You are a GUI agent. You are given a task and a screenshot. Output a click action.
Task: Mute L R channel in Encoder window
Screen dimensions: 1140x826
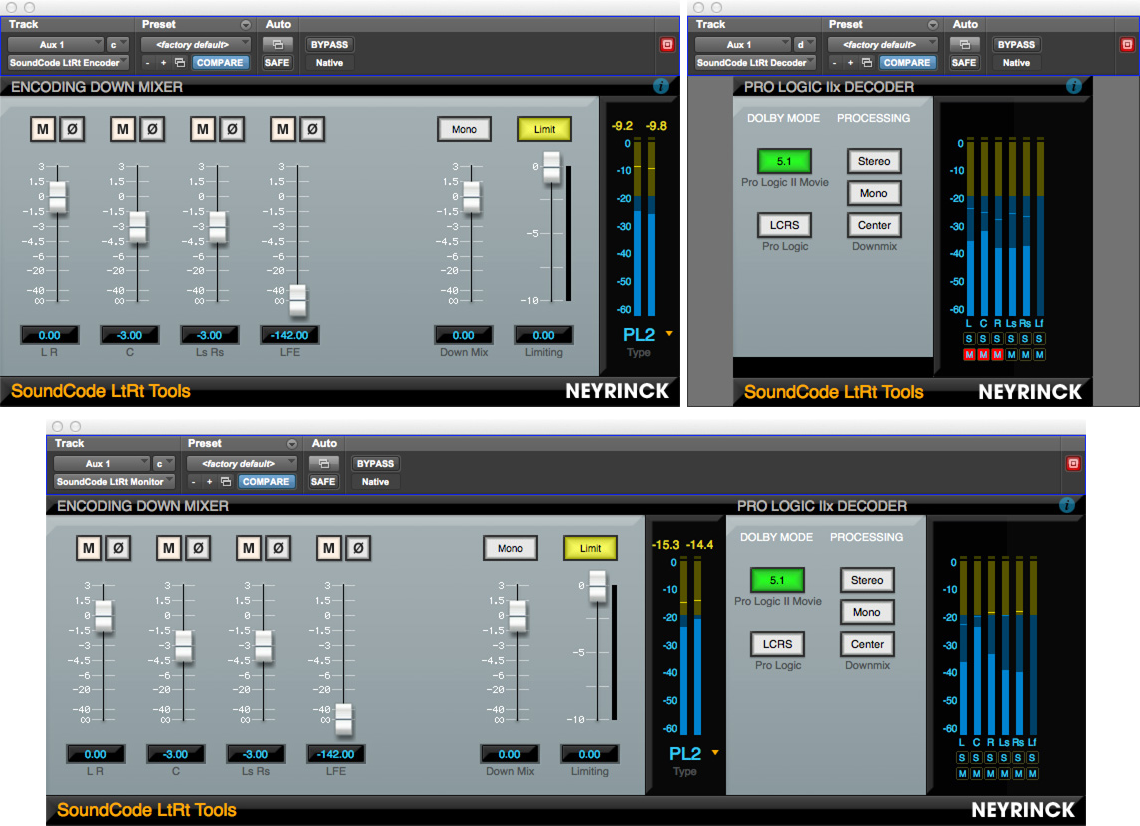(x=43, y=129)
